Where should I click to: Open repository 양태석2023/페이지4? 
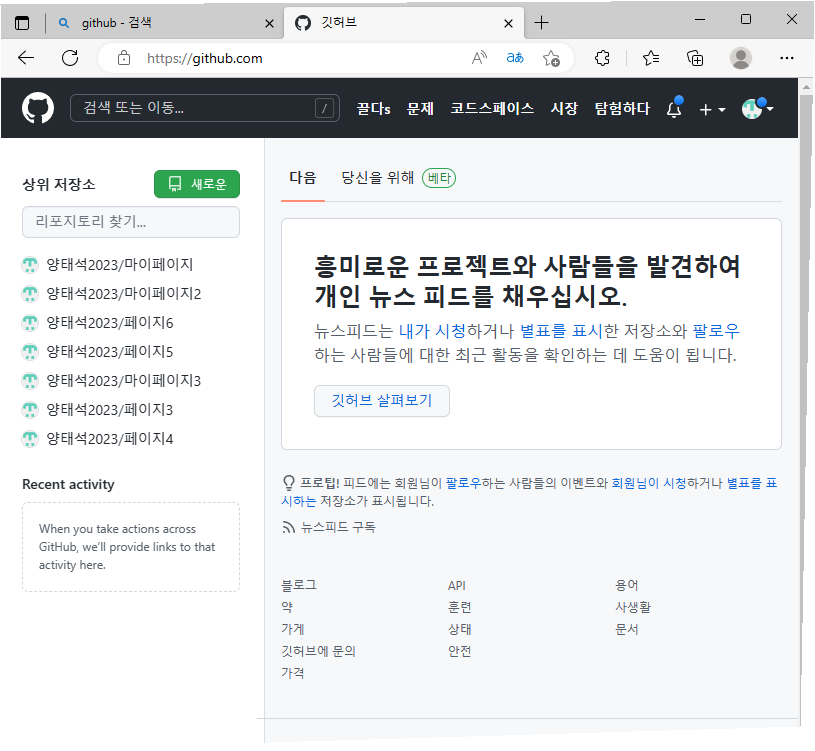click(110, 439)
